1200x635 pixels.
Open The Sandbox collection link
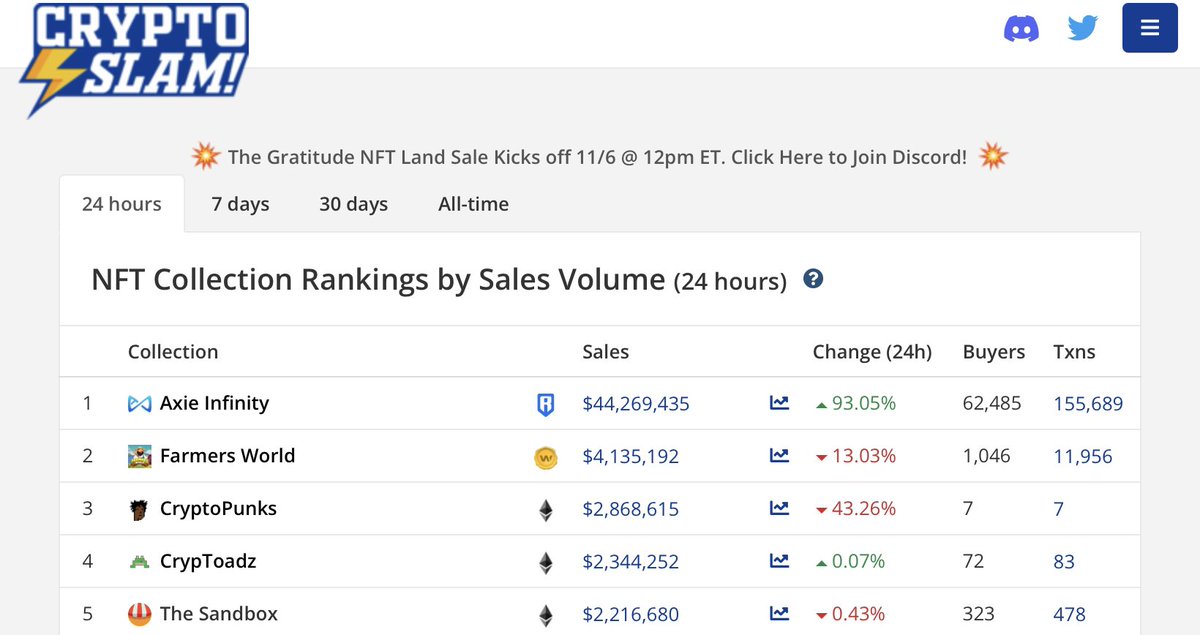pos(219,613)
